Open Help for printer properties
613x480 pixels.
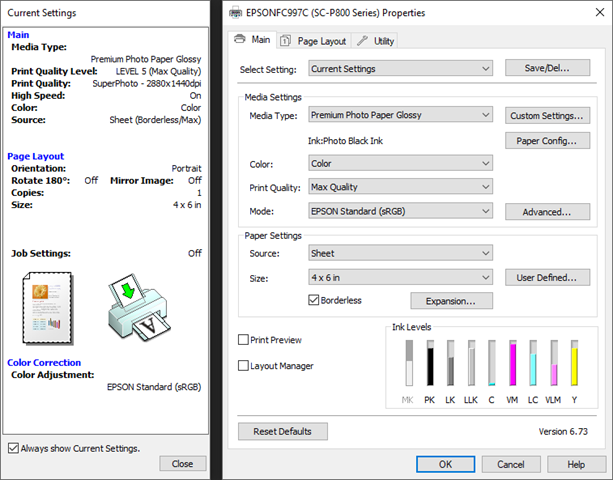[576, 464]
